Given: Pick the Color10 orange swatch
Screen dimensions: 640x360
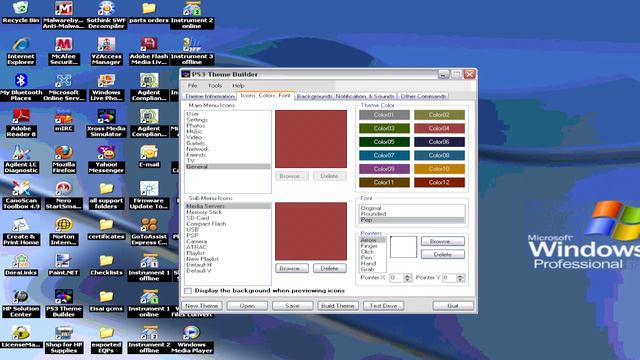Looking at the screenshot, I should click(439, 169).
